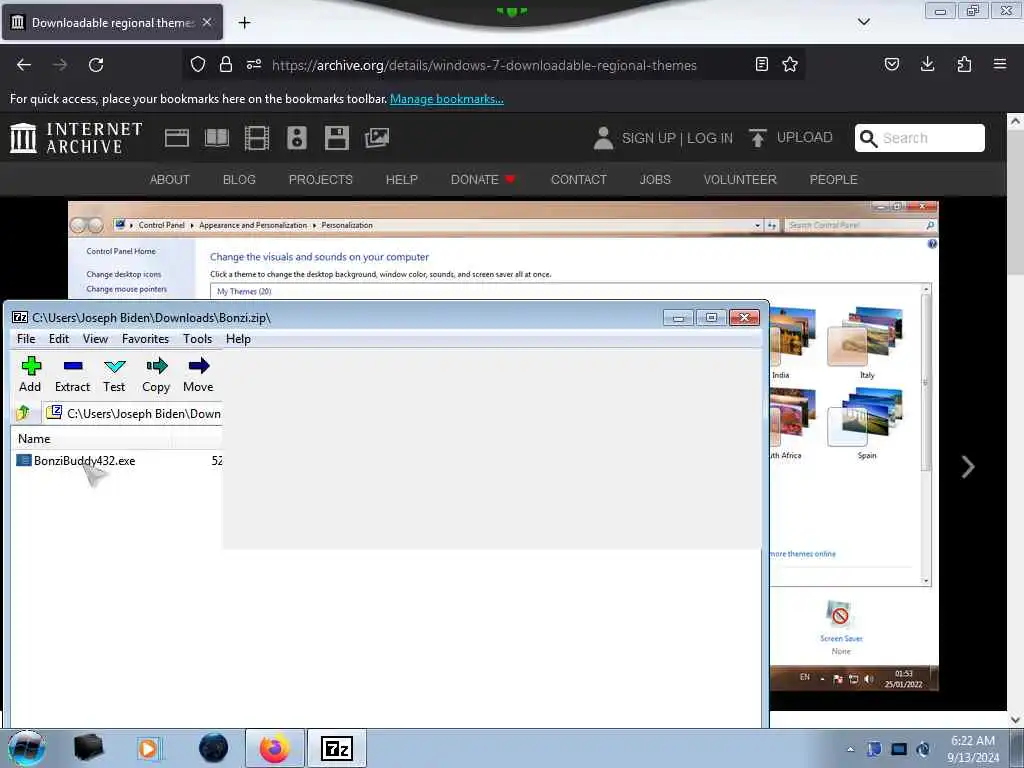Open the Windows Start menu

click(26, 748)
